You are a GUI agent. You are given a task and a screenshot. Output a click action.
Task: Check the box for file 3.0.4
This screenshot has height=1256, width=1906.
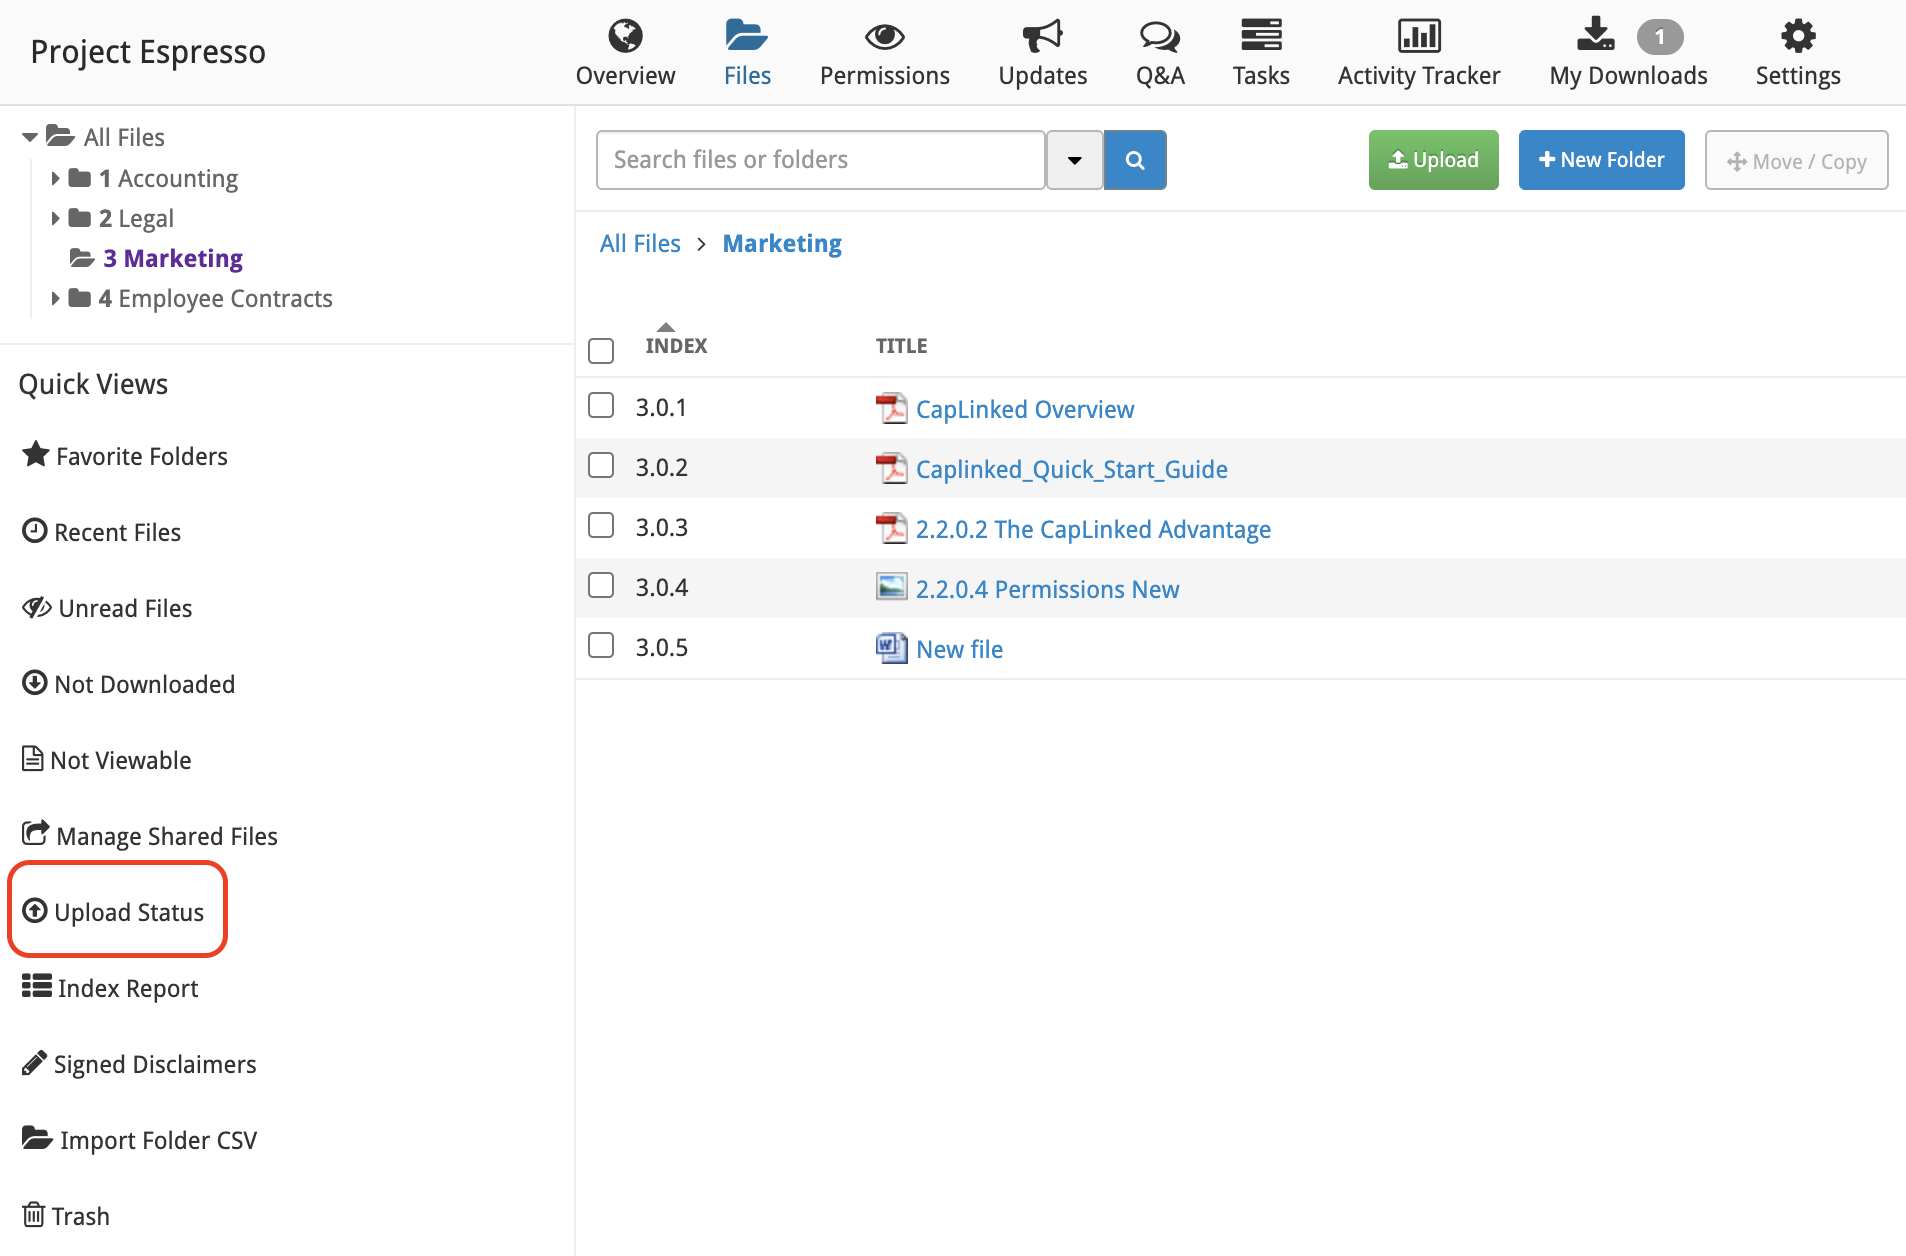pos(601,585)
